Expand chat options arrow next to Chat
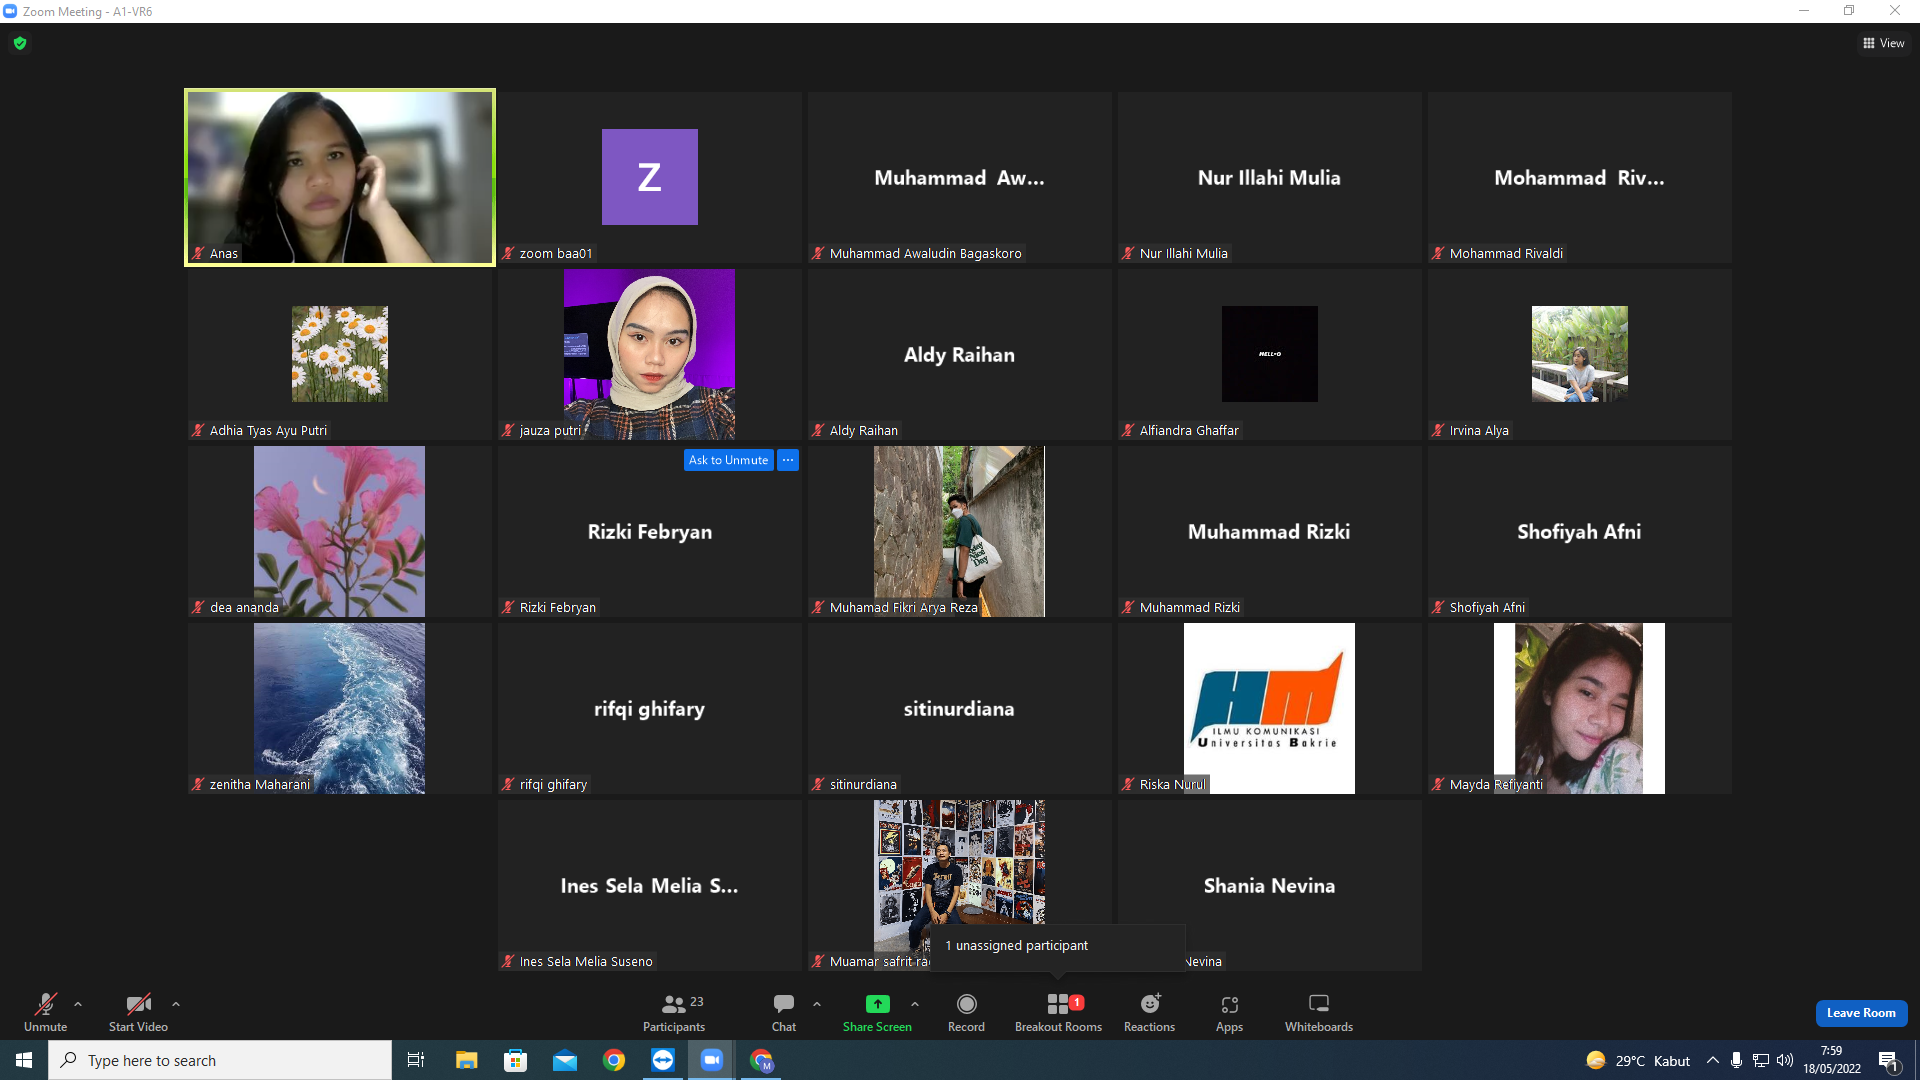Screen dimensions: 1920x1080 coord(817,1004)
